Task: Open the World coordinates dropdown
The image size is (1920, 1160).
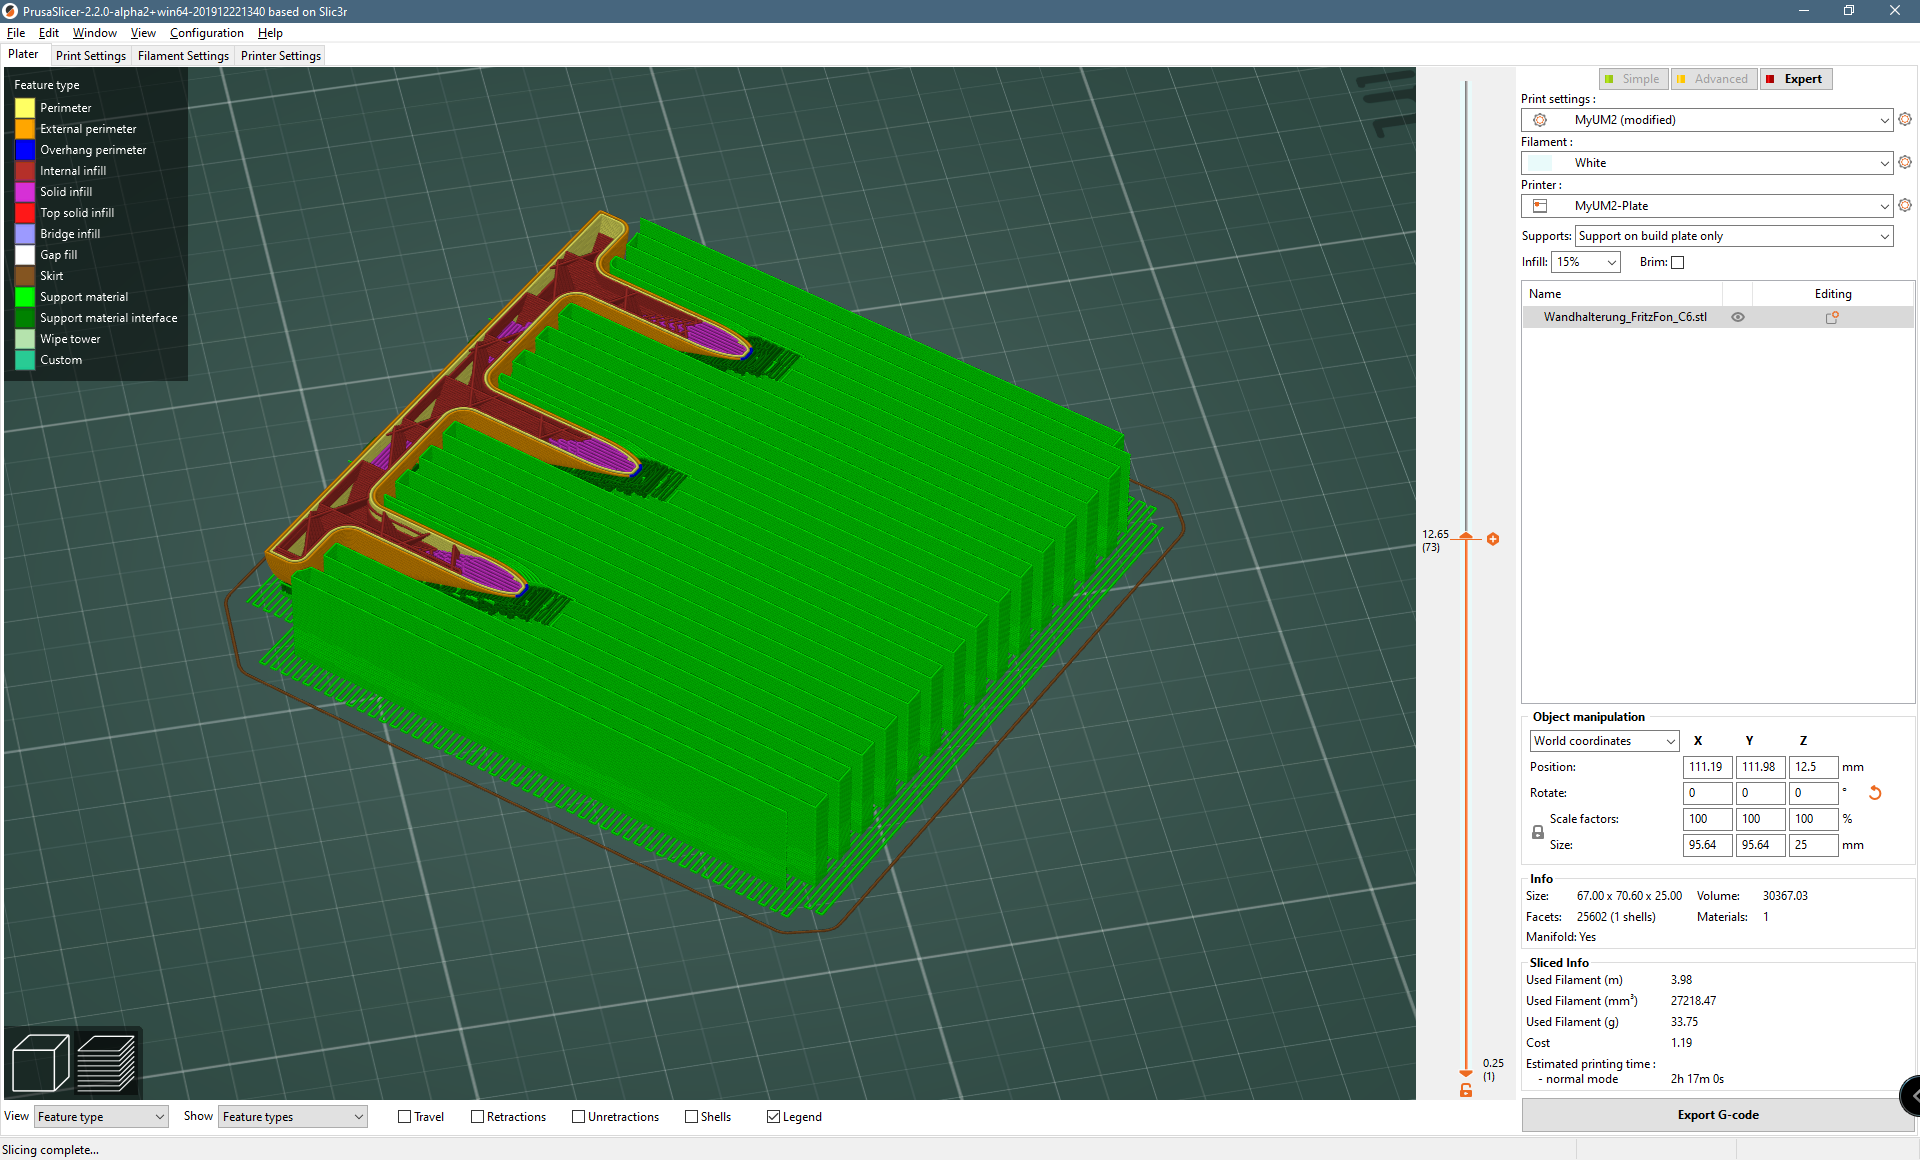Action: (1603, 741)
